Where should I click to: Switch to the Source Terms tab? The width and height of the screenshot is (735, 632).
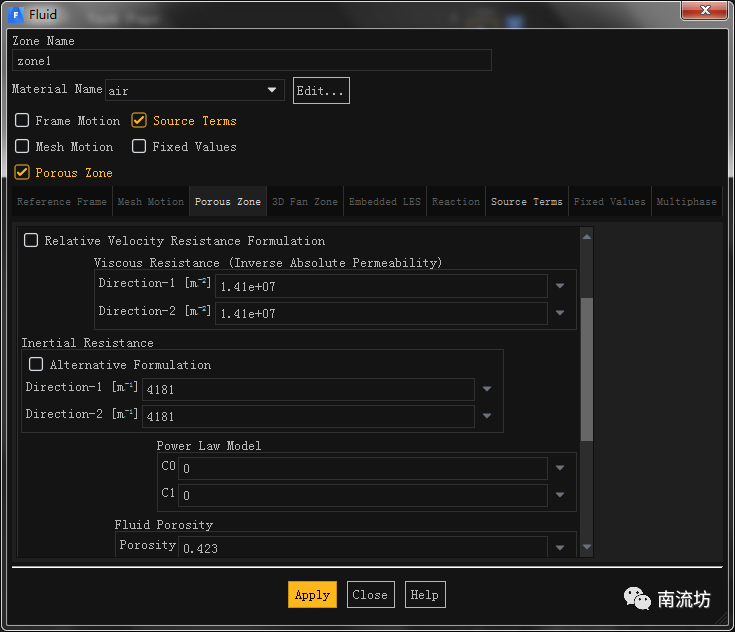pos(526,202)
